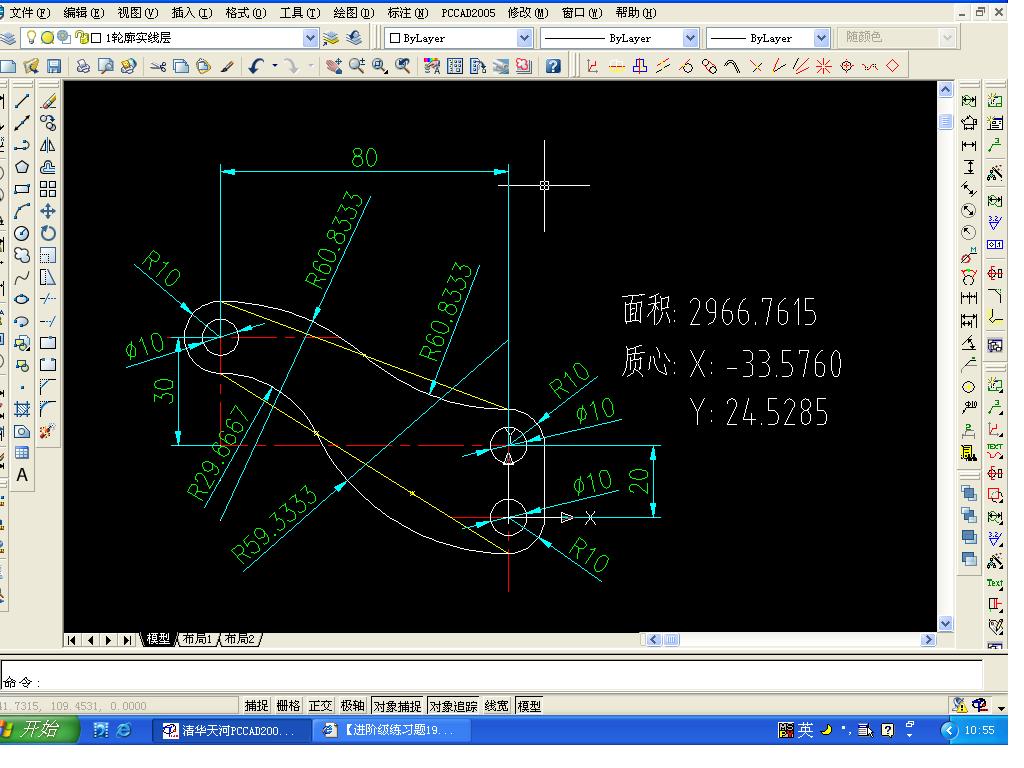Select the Line draw tool
This screenshot has width=1024, height=768.
(x=22, y=101)
